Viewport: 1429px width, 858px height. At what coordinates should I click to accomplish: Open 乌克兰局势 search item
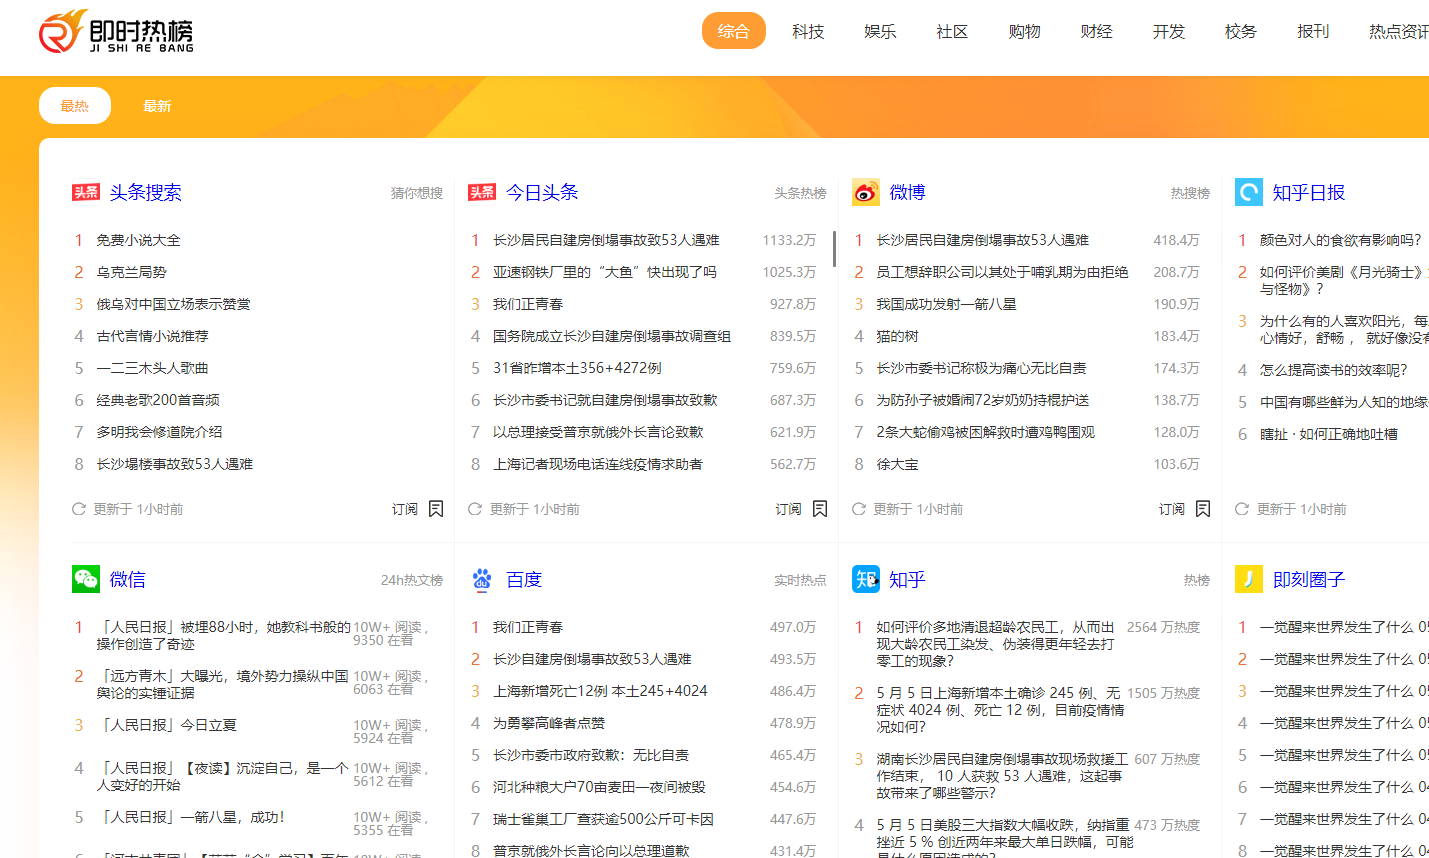click(x=131, y=272)
